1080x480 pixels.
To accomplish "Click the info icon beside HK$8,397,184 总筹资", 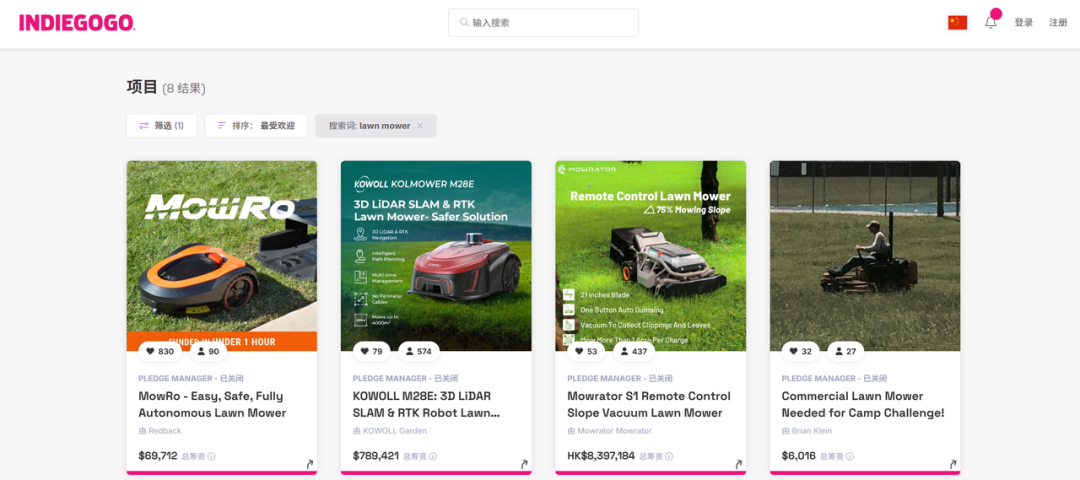I will click(x=669, y=456).
